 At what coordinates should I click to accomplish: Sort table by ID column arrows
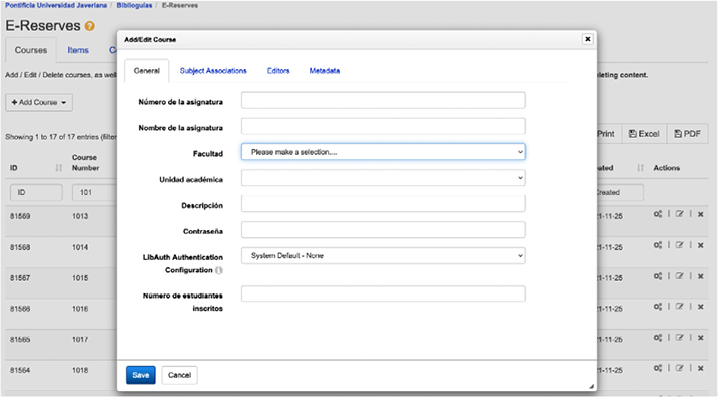59,168
